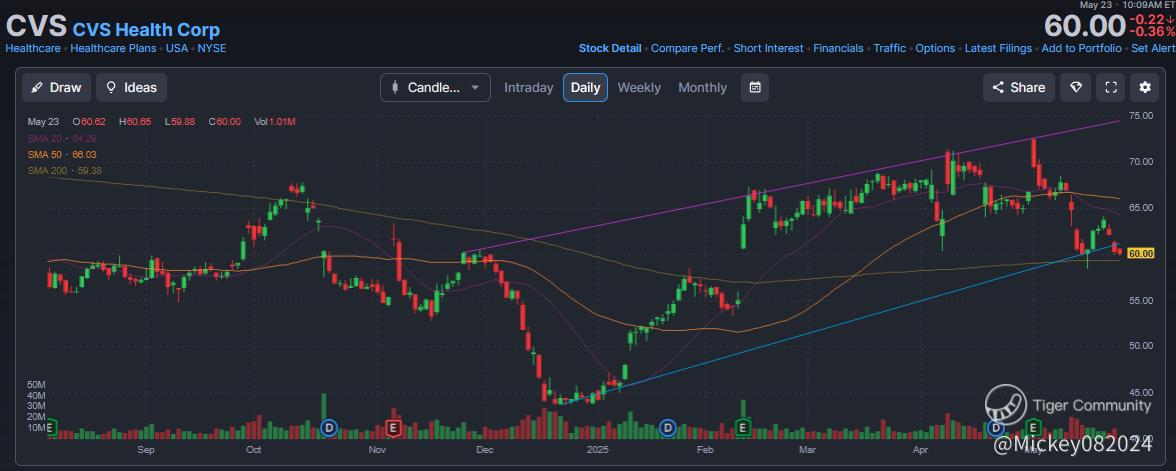Add CVS to Portfolio
This screenshot has height=471, width=1176.
(1082, 48)
